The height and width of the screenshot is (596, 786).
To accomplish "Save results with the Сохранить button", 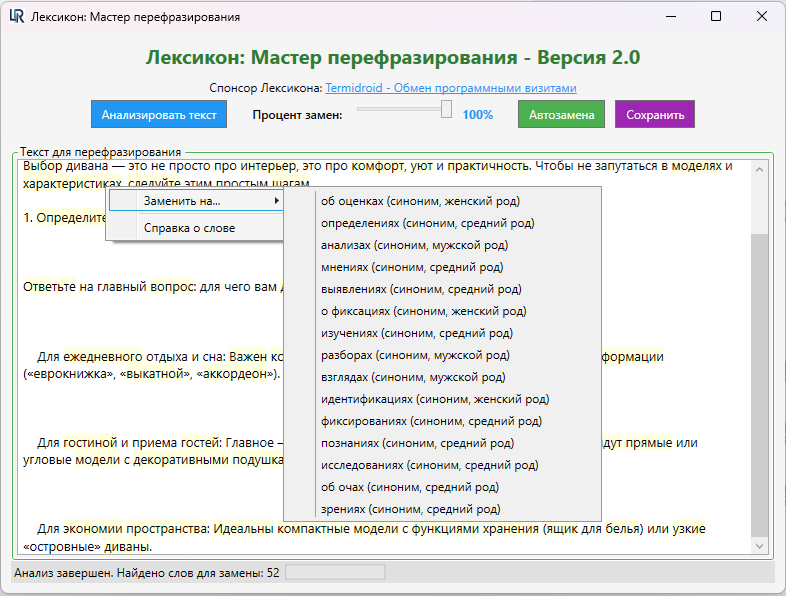I will [x=654, y=115].
